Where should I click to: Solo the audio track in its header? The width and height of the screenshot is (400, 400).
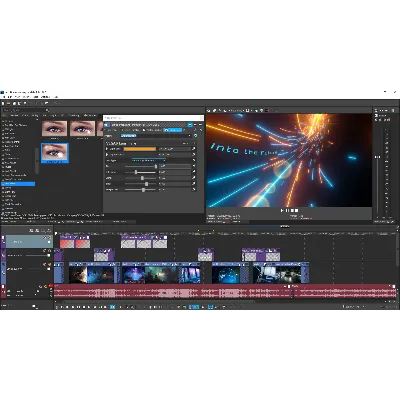(45, 287)
